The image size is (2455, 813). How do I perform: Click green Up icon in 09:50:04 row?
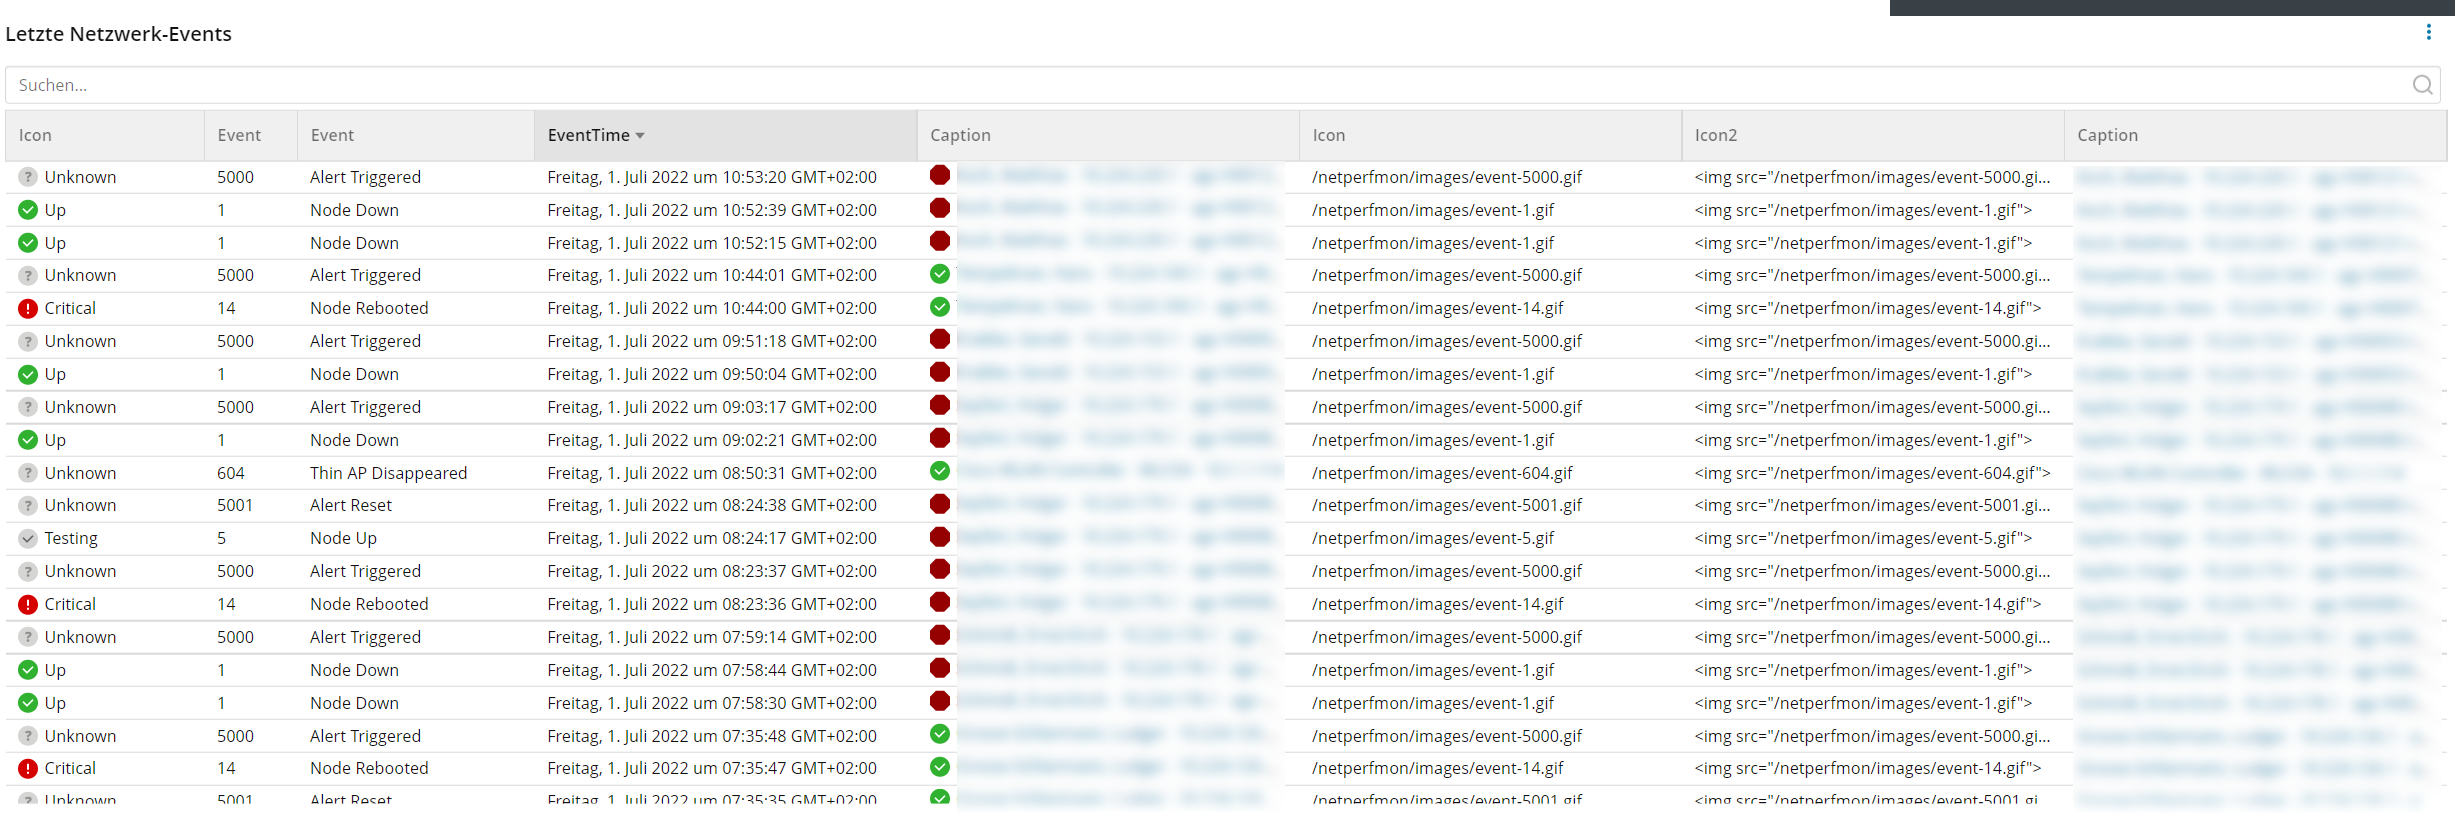[x=28, y=374]
